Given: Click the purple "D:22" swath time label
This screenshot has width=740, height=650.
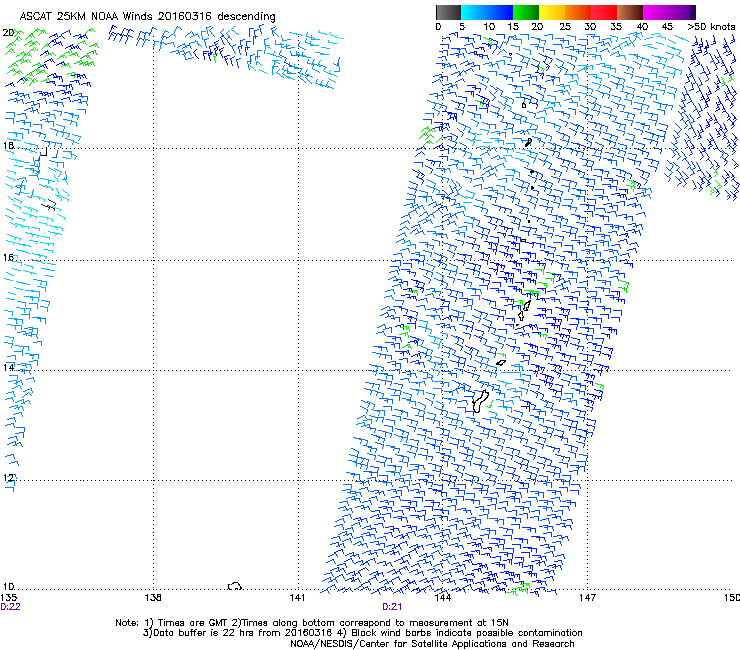Looking at the screenshot, I should tap(10, 607).
